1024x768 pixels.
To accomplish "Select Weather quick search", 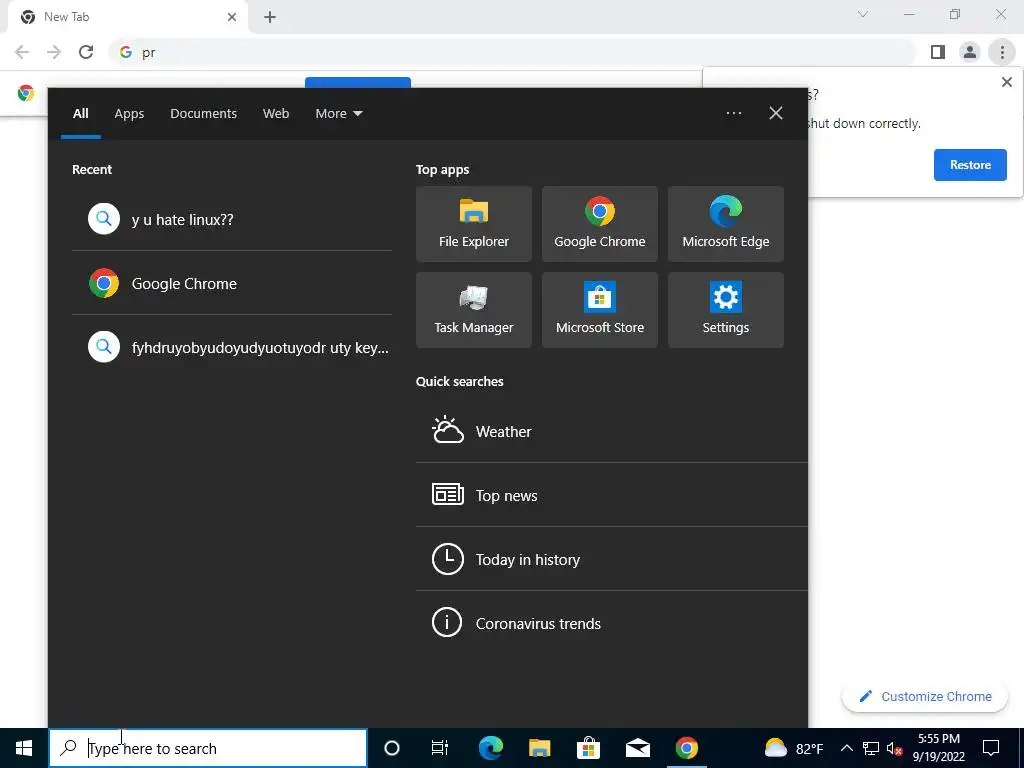I will [x=611, y=431].
